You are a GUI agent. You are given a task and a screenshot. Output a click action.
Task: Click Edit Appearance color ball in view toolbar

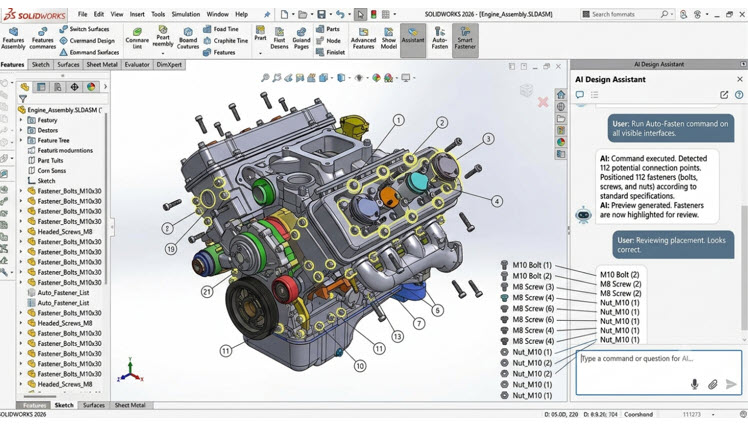coord(376,78)
